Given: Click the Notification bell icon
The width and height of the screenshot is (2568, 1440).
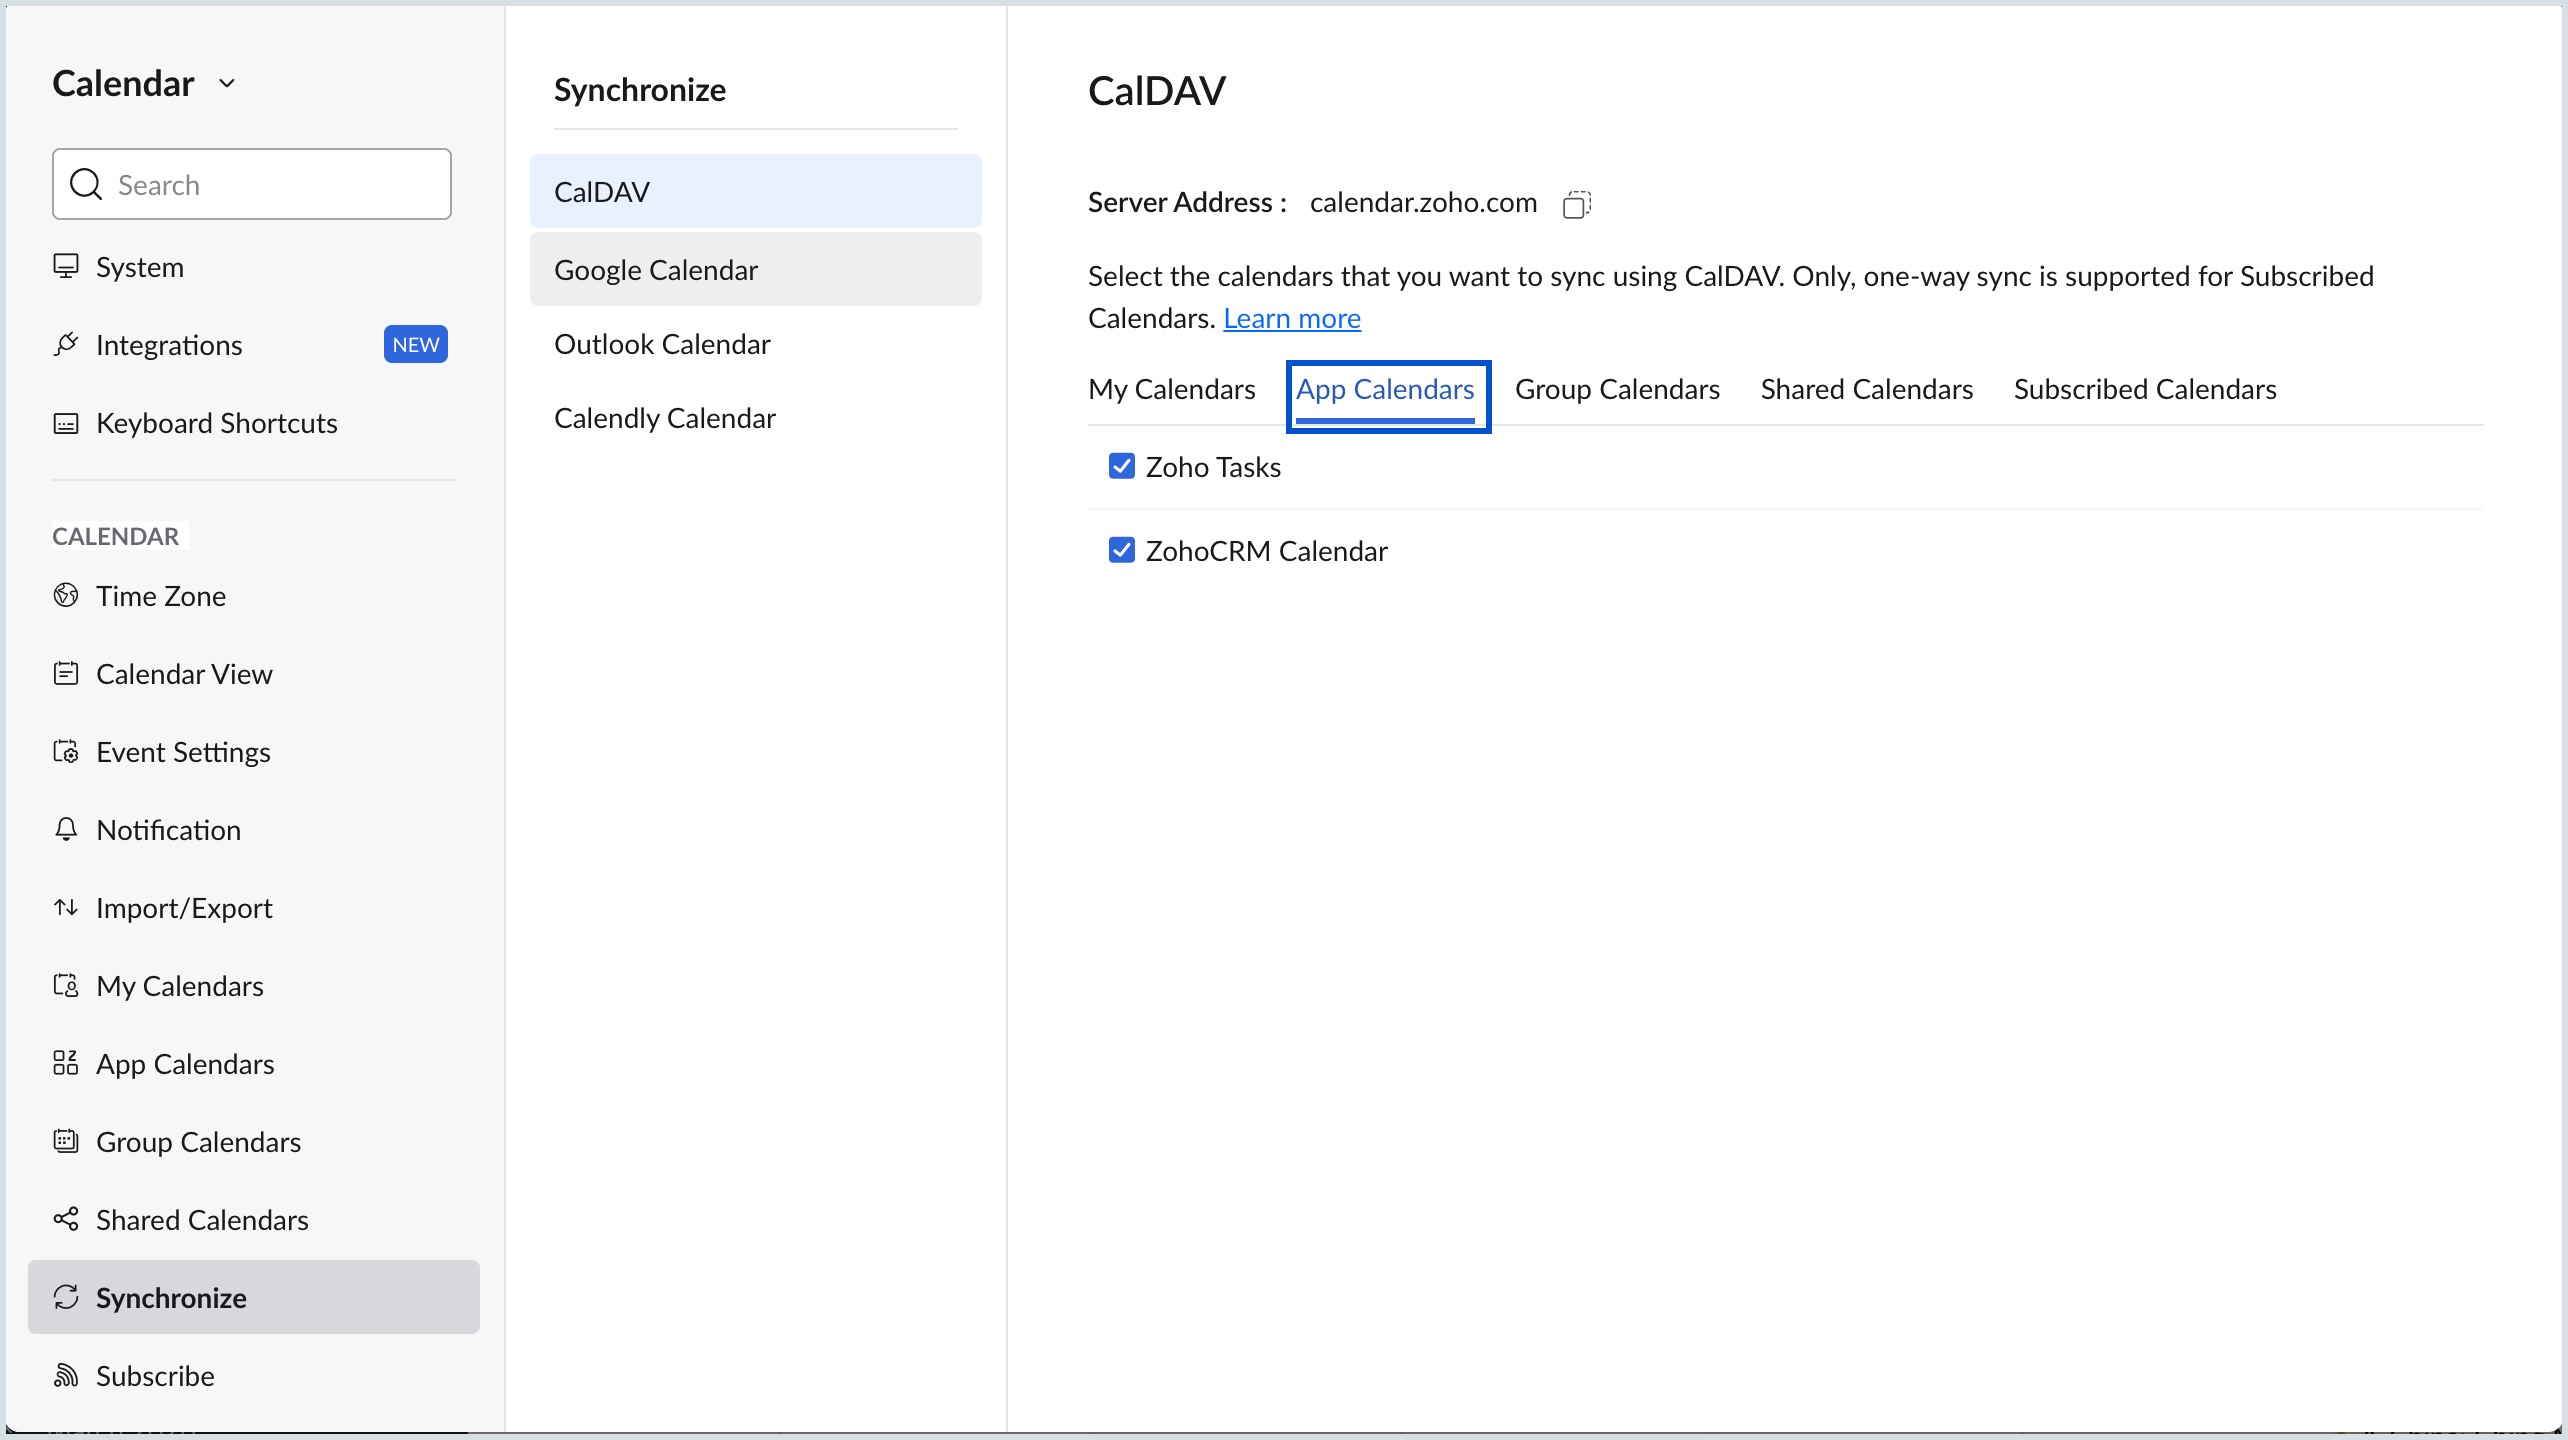Looking at the screenshot, I should click(66, 829).
